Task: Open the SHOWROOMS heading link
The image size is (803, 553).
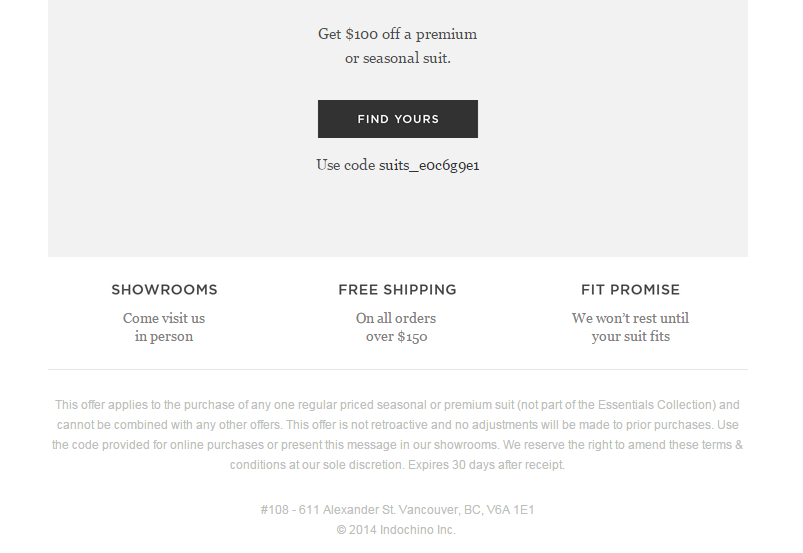Action: point(164,290)
